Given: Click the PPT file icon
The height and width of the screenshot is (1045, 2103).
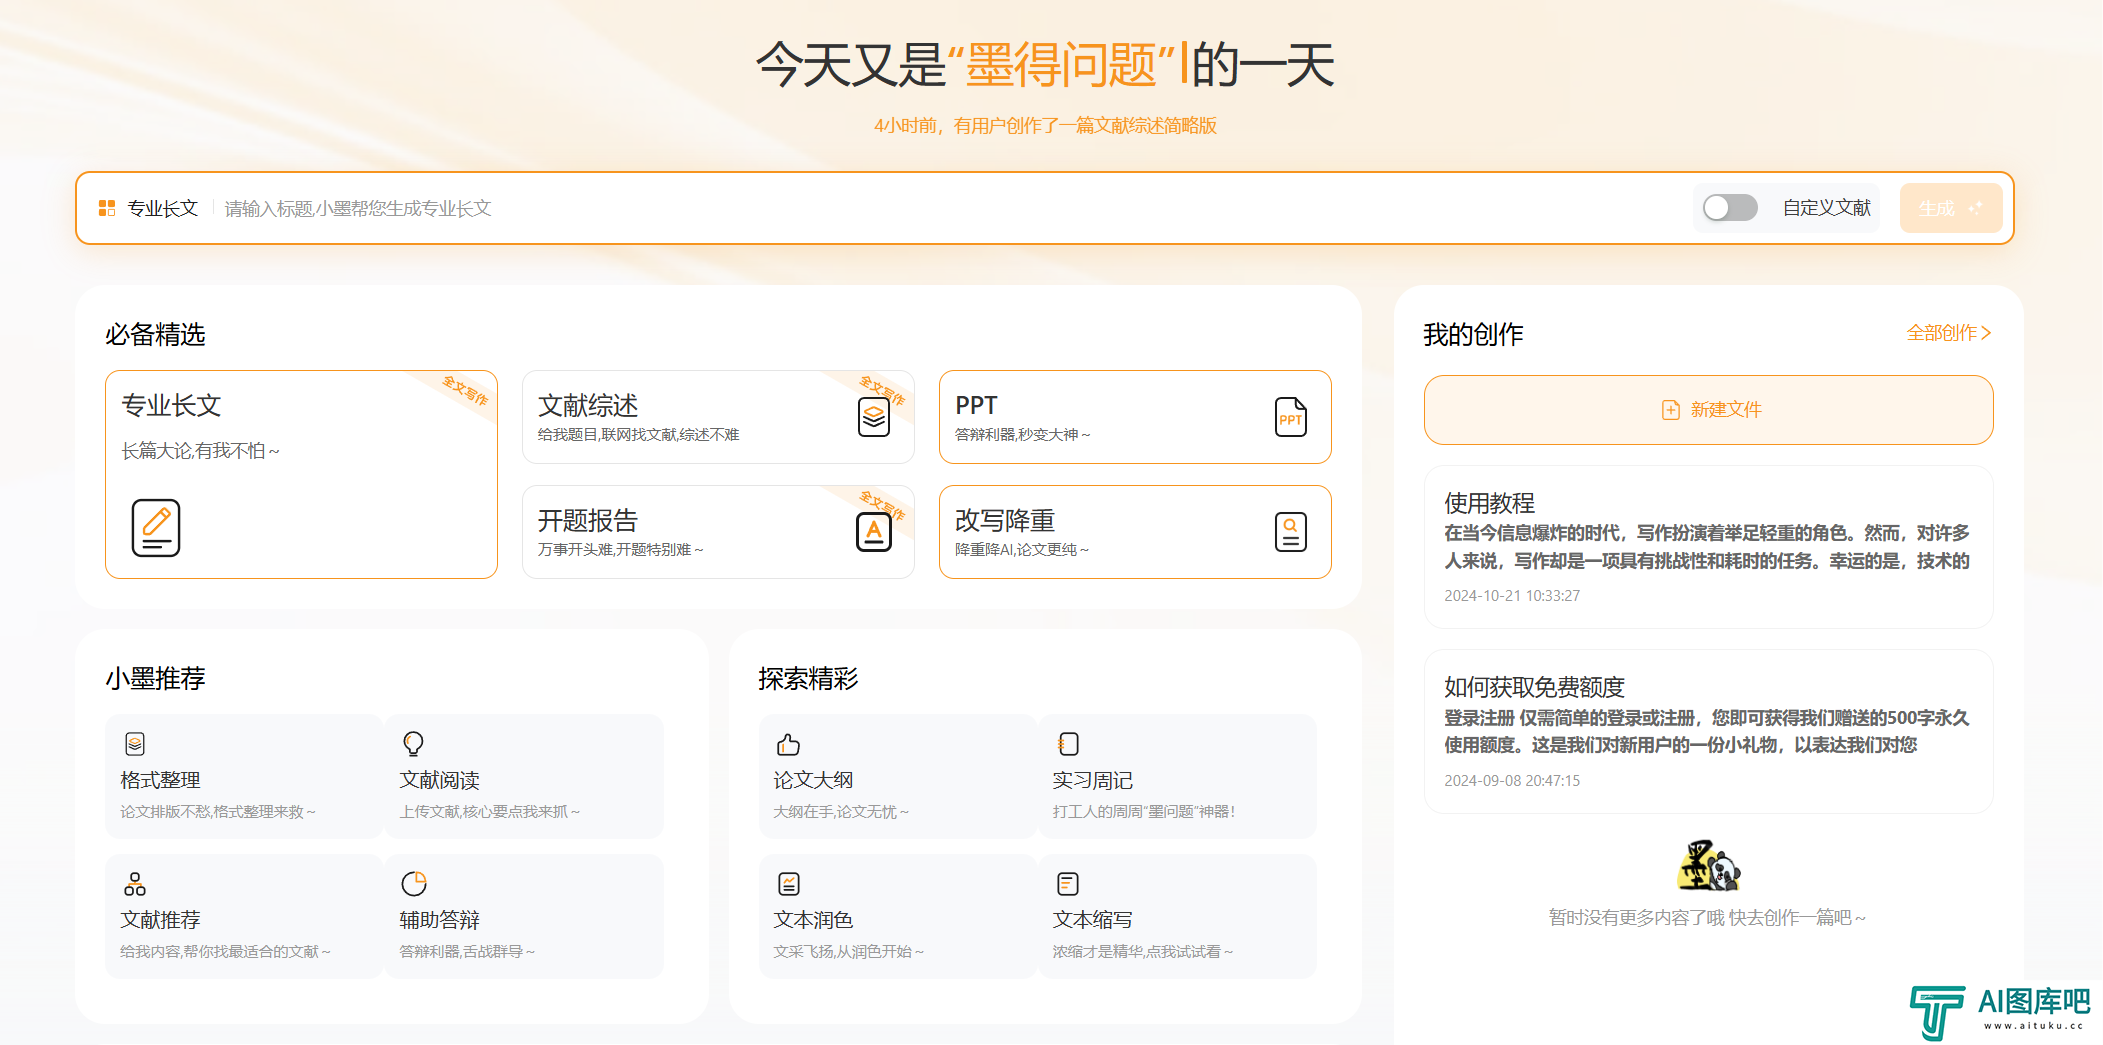Looking at the screenshot, I should click(x=1291, y=417).
